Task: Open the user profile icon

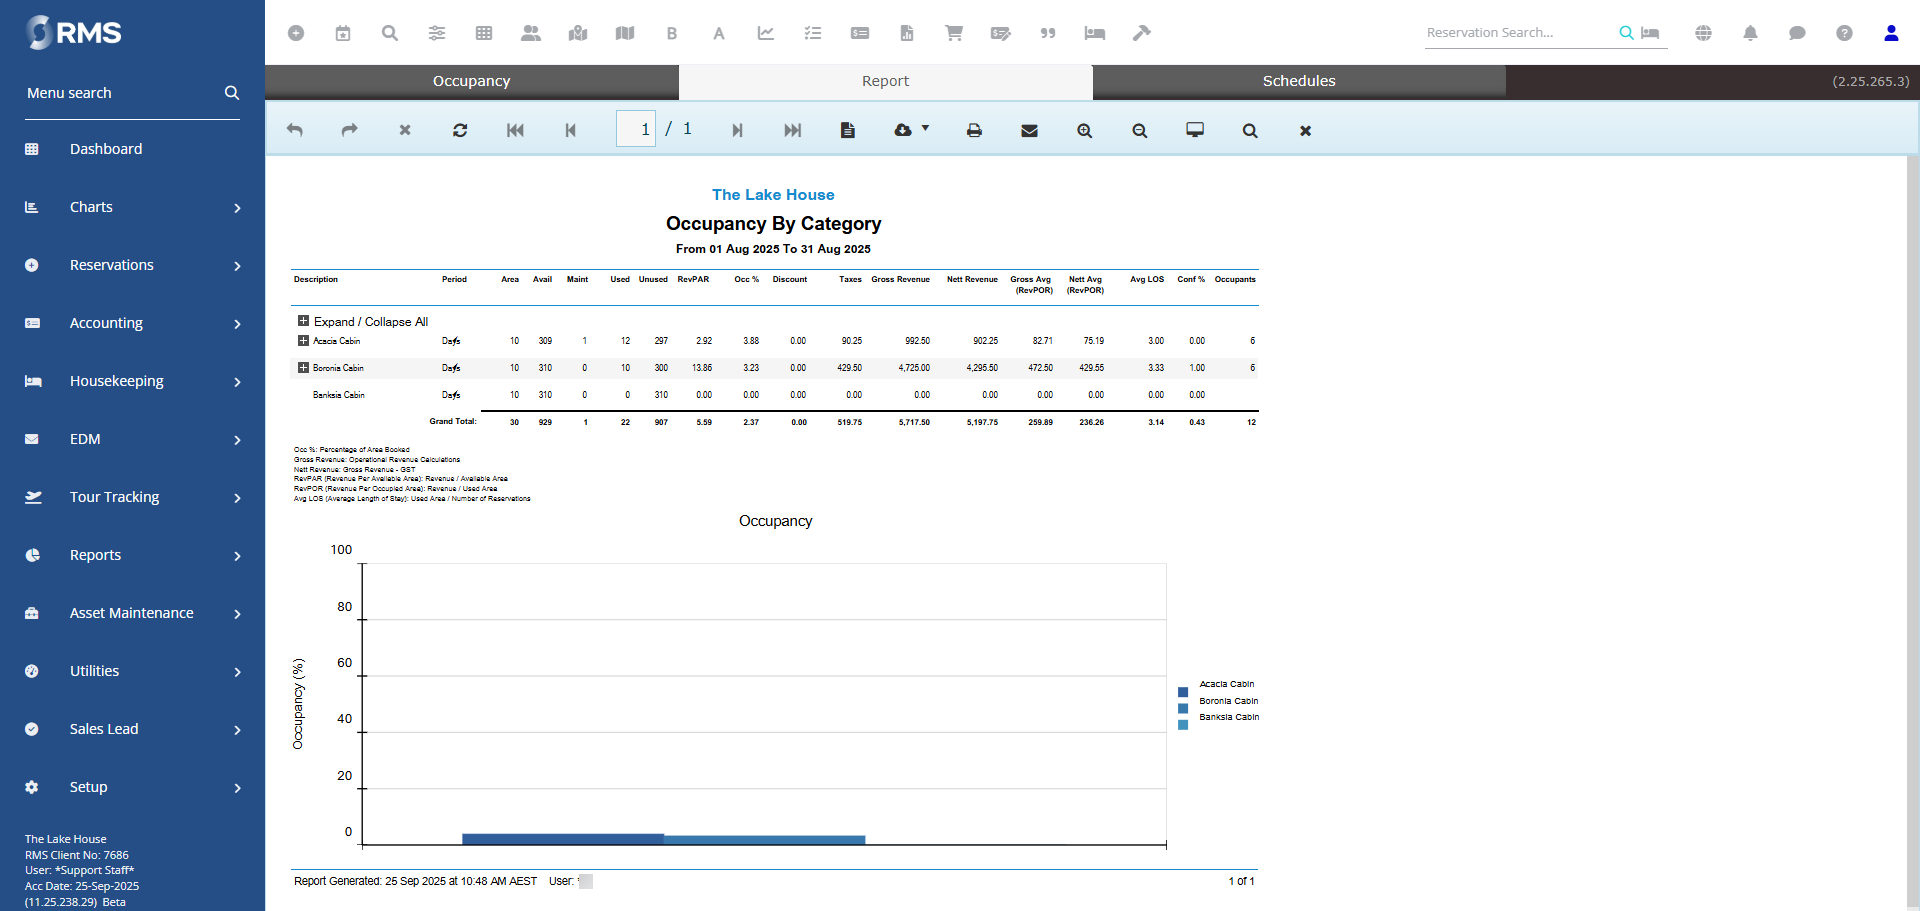Action: [1891, 33]
